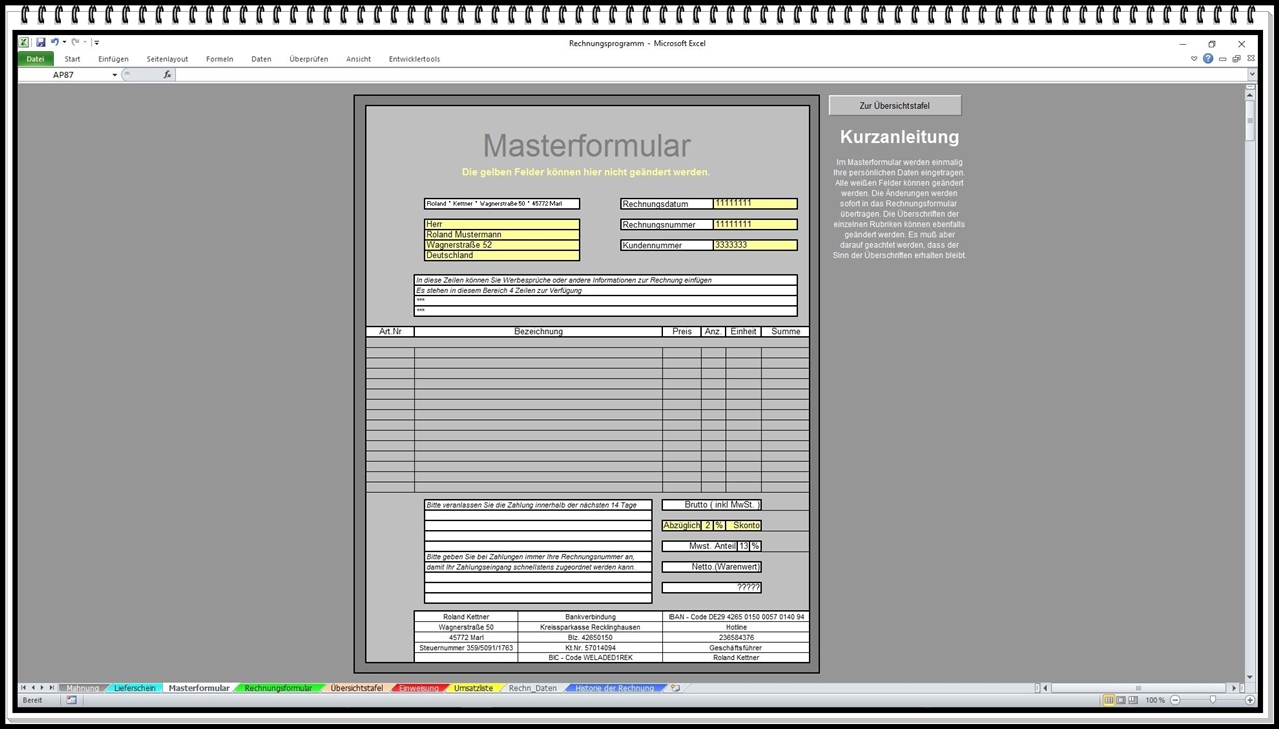Viewport: 1279px width, 729px height.
Task: Open the Formeln ribbon tab
Action: pyautogui.click(x=220, y=59)
